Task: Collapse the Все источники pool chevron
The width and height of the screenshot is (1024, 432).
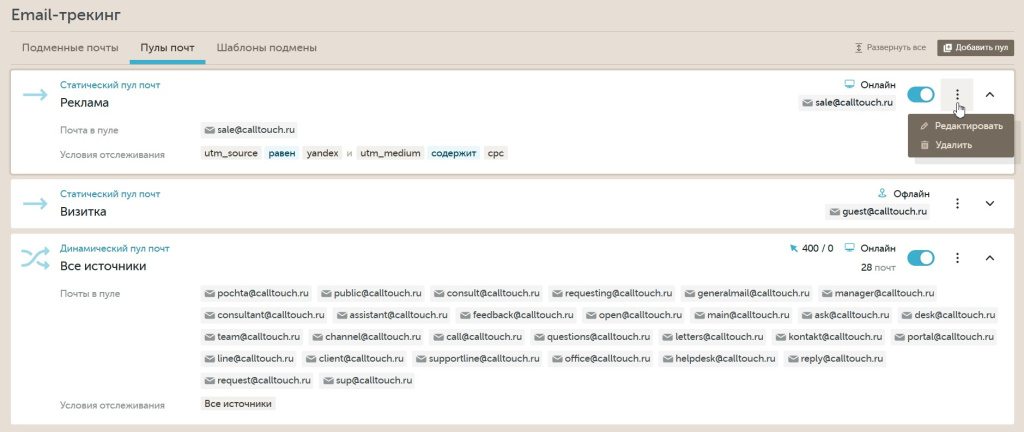Action: 990,258
